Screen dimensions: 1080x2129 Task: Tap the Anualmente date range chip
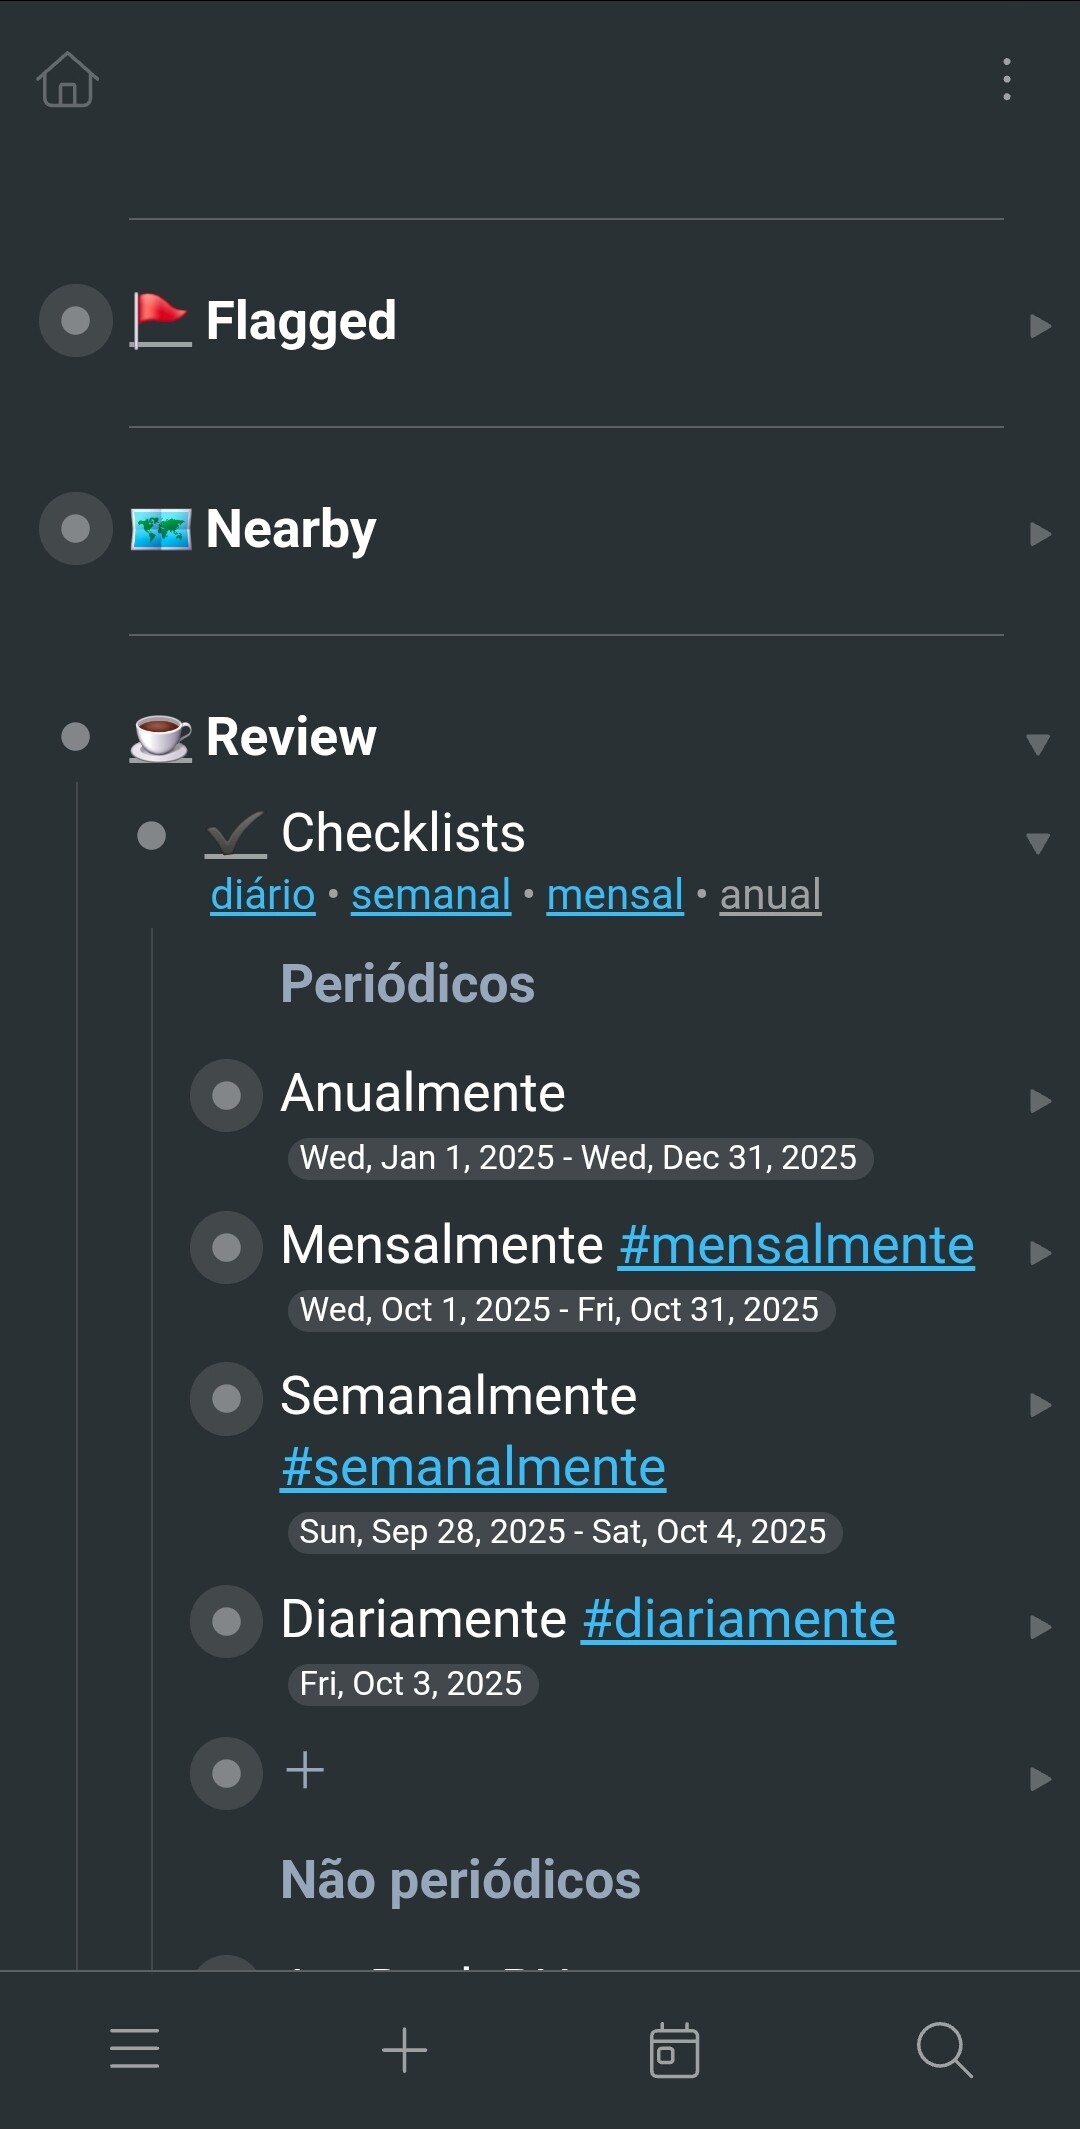click(x=579, y=1158)
